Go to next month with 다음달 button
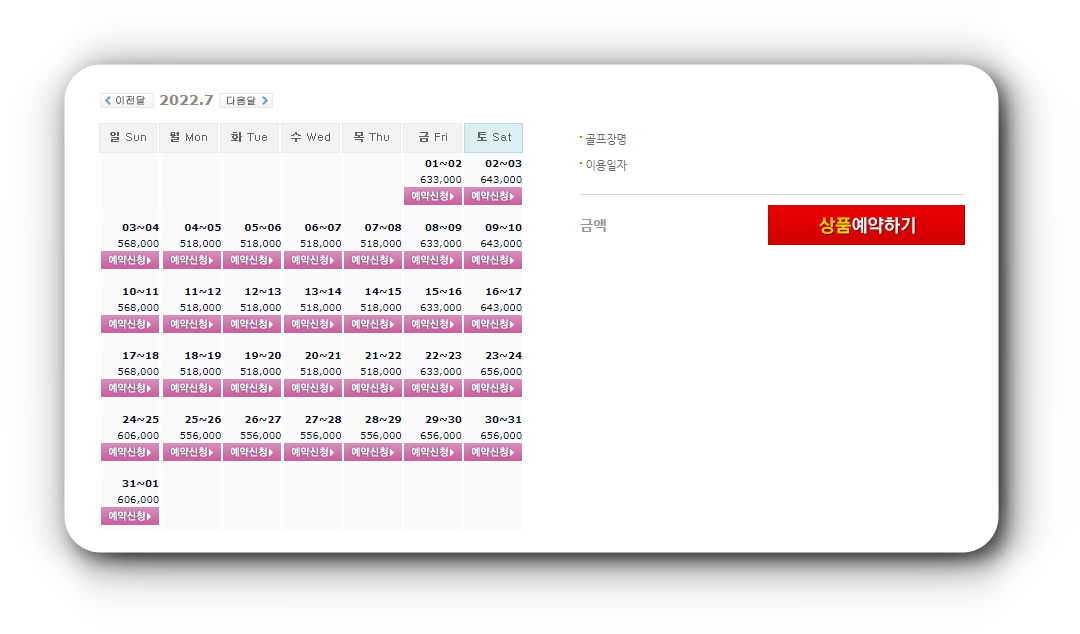 click(246, 101)
